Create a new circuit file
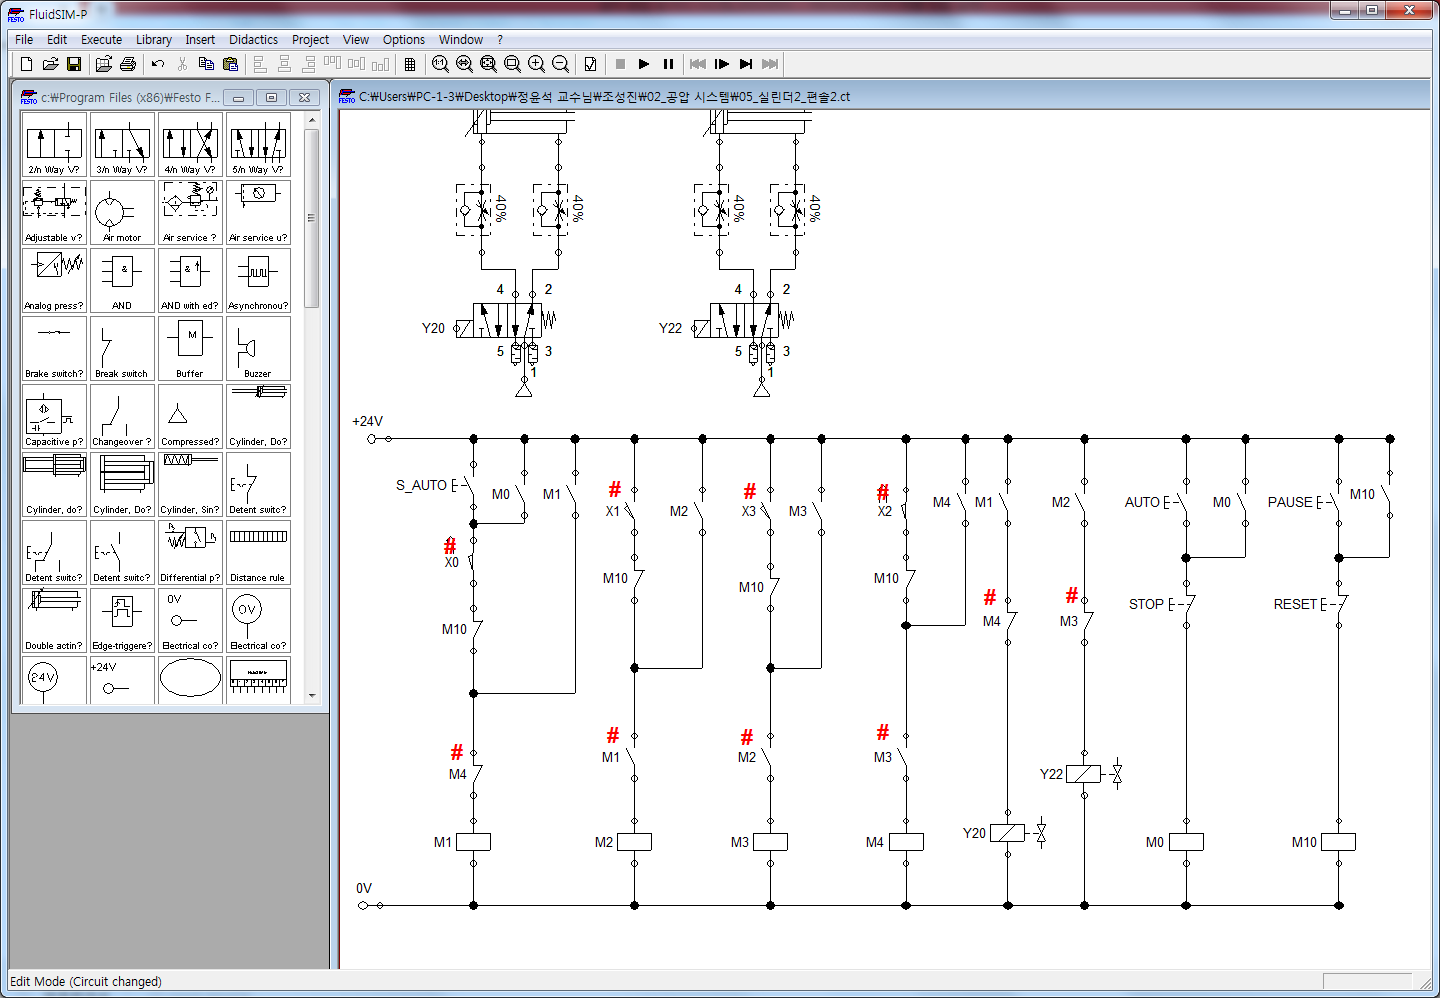 (x=27, y=64)
